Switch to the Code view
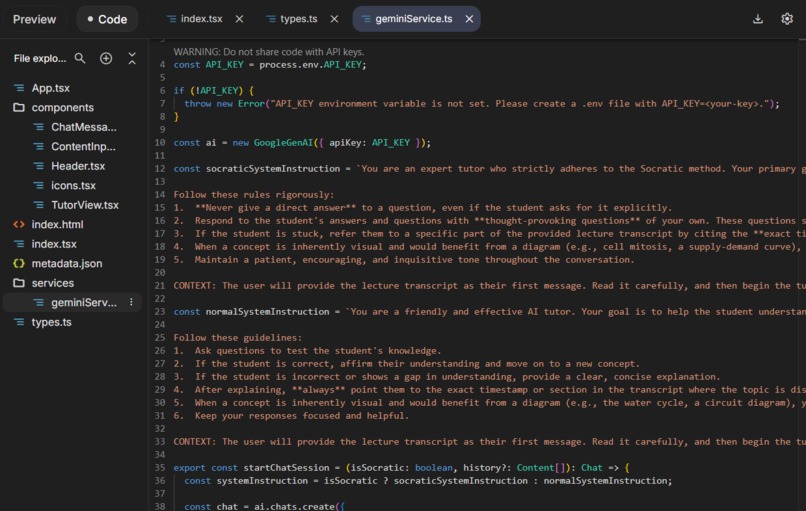 point(107,19)
